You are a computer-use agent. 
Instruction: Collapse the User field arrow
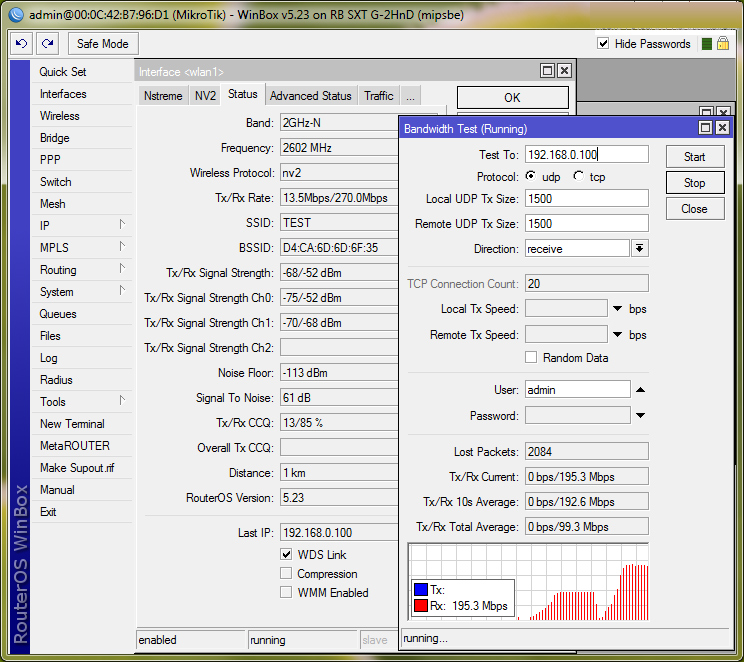[x=640, y=390]
